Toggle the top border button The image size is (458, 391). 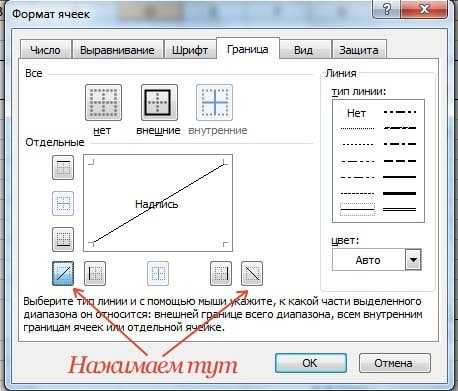pyautogui.click(x=63, y=168)
